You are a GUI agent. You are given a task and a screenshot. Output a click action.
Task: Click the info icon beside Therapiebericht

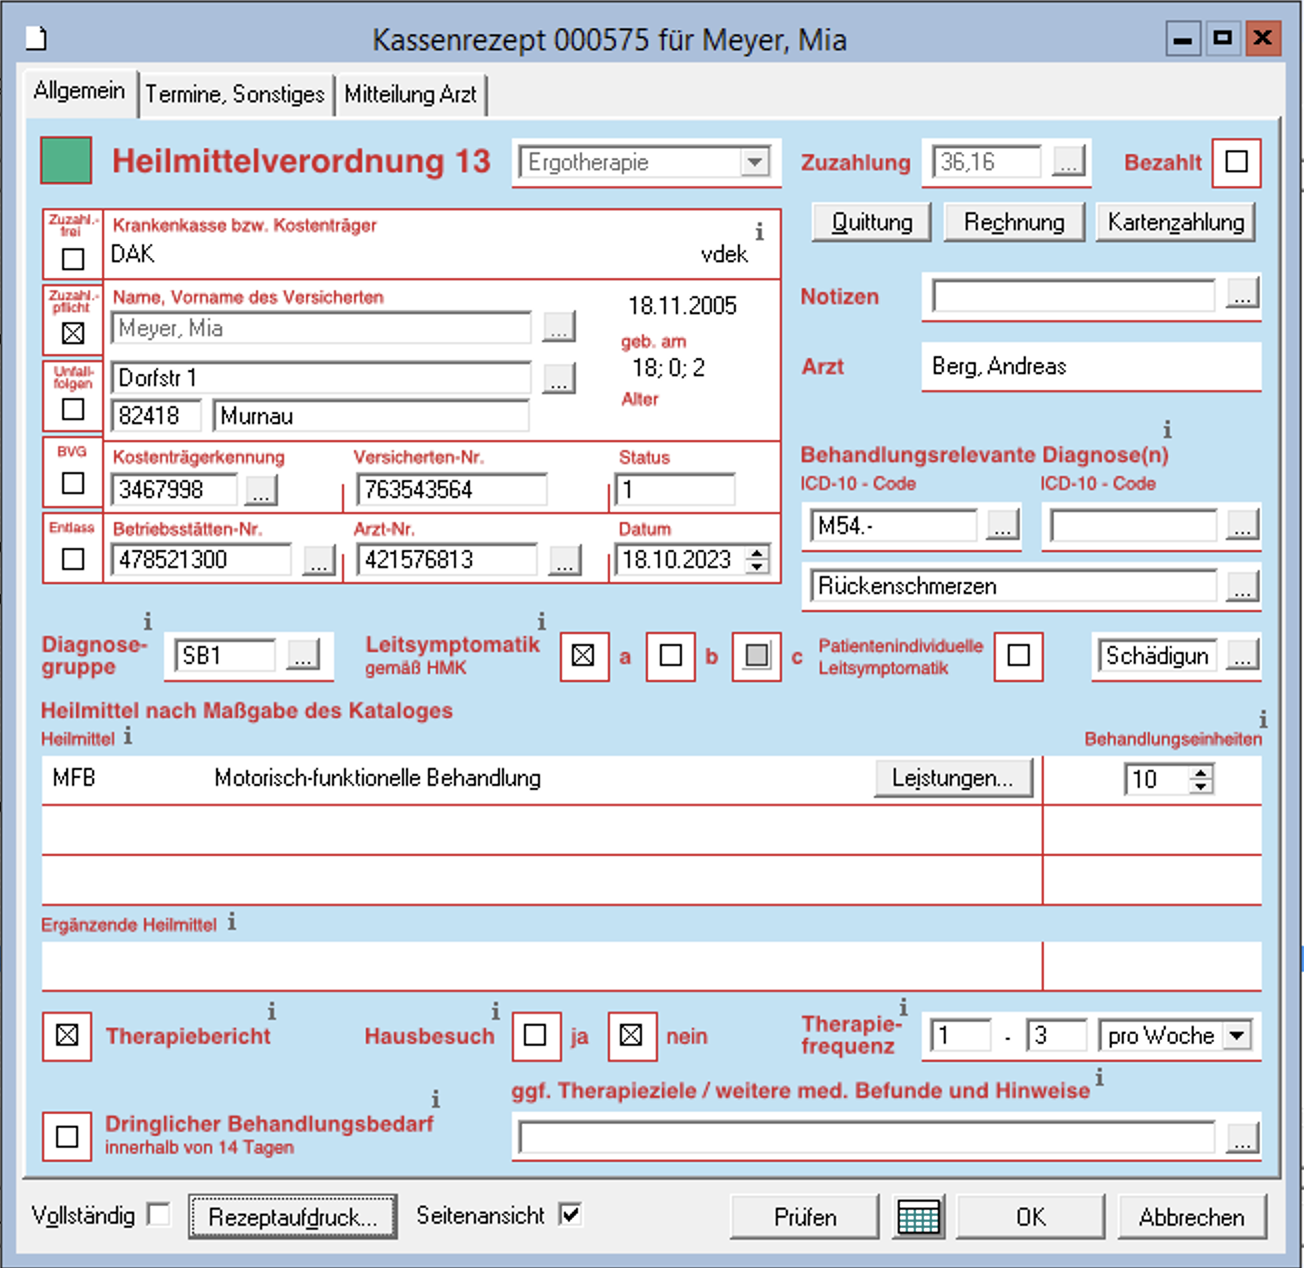271,1011
